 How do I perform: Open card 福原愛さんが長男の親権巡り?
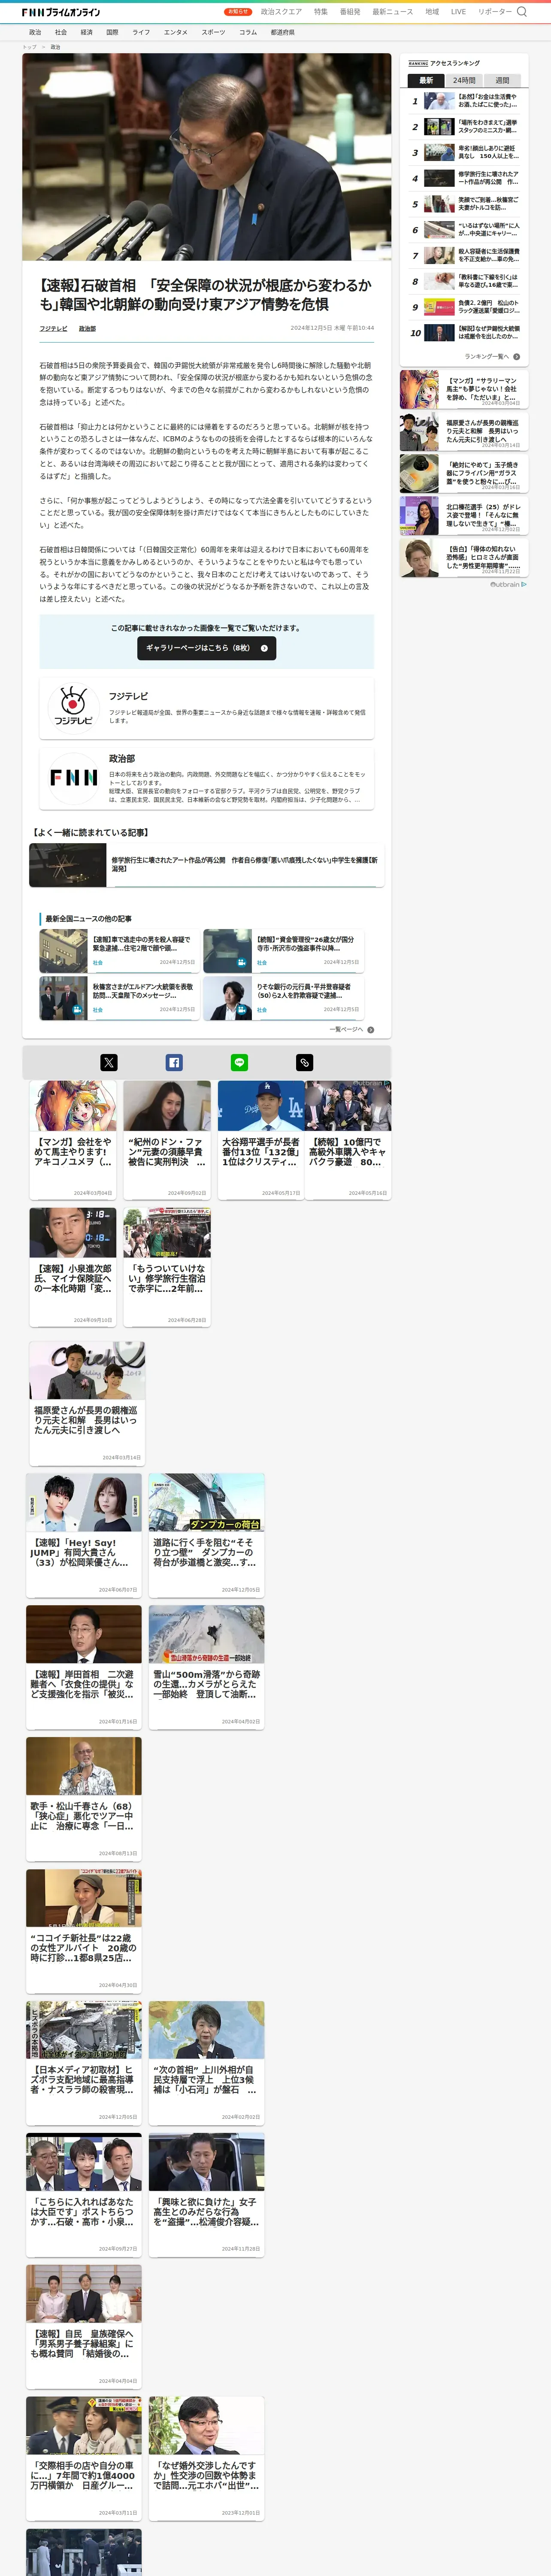(x=87, y=1403)
